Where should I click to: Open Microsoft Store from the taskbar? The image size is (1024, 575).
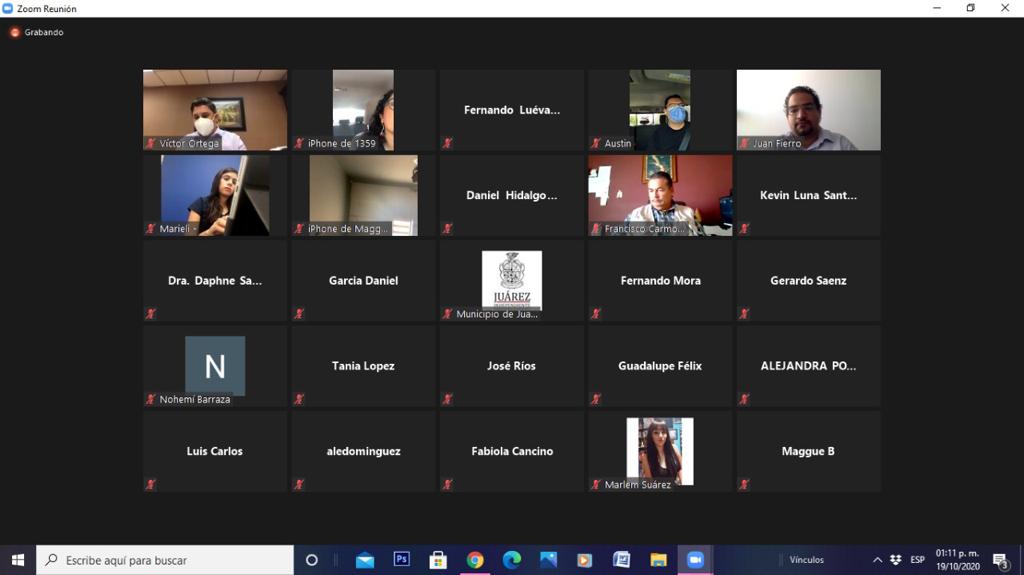click(x=438, y=560)
